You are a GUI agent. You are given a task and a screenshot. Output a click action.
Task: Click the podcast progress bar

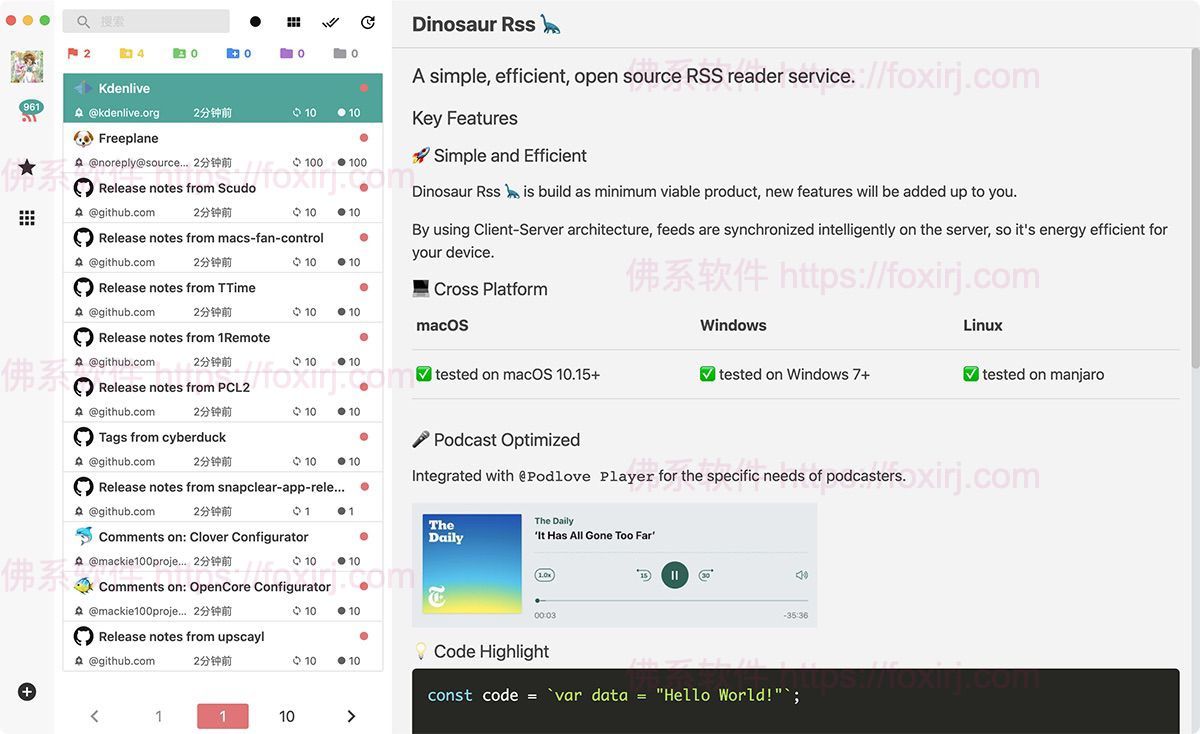point(670,600)
